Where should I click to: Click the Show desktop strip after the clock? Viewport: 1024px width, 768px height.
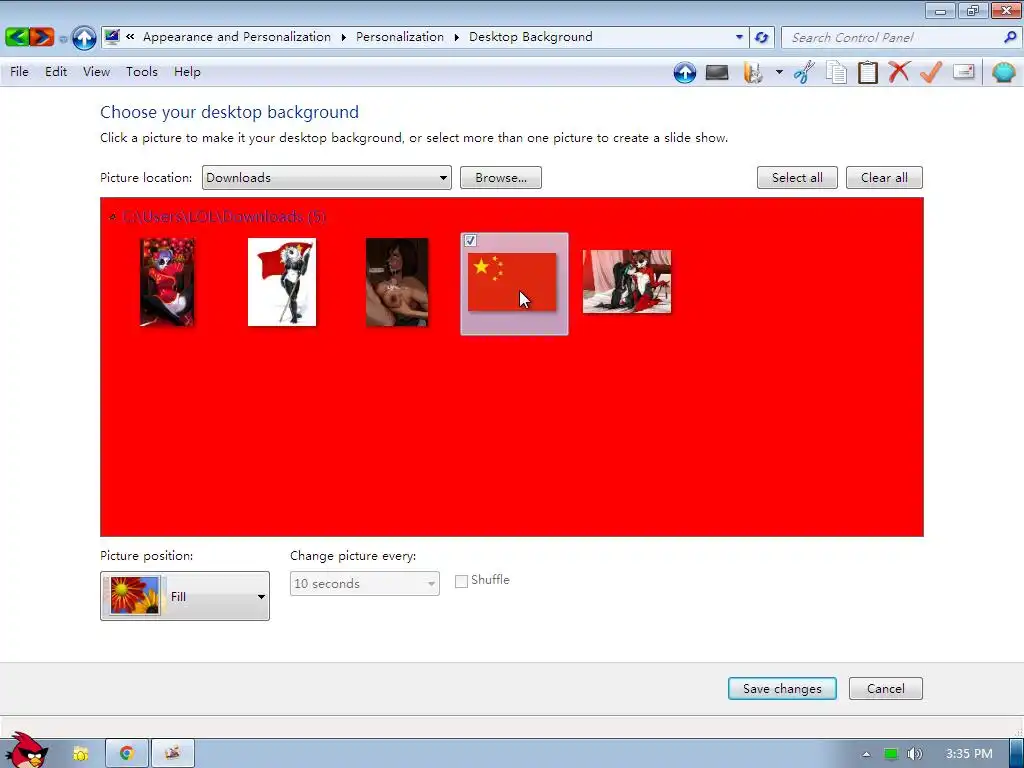1016,754
